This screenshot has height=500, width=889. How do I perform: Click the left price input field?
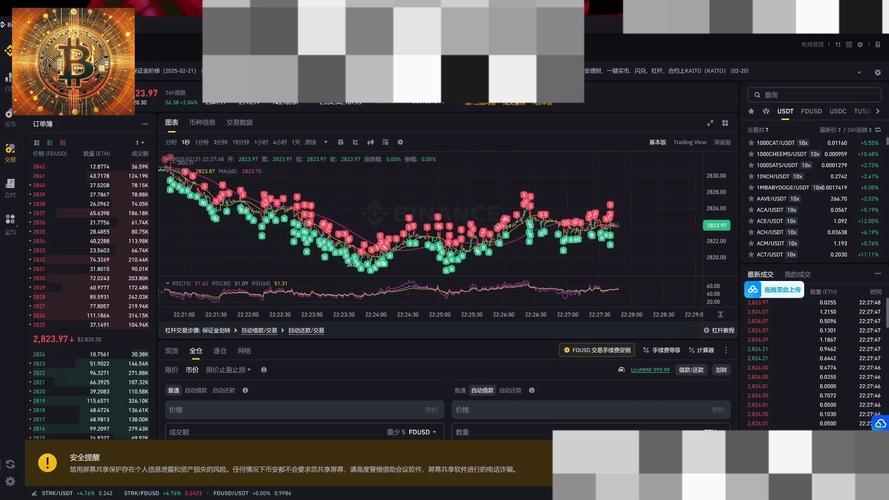click(304, 409)
